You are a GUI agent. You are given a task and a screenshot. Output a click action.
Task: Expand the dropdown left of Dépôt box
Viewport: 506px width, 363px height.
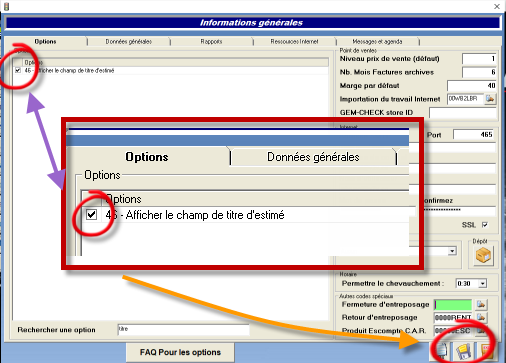point(452,251)
